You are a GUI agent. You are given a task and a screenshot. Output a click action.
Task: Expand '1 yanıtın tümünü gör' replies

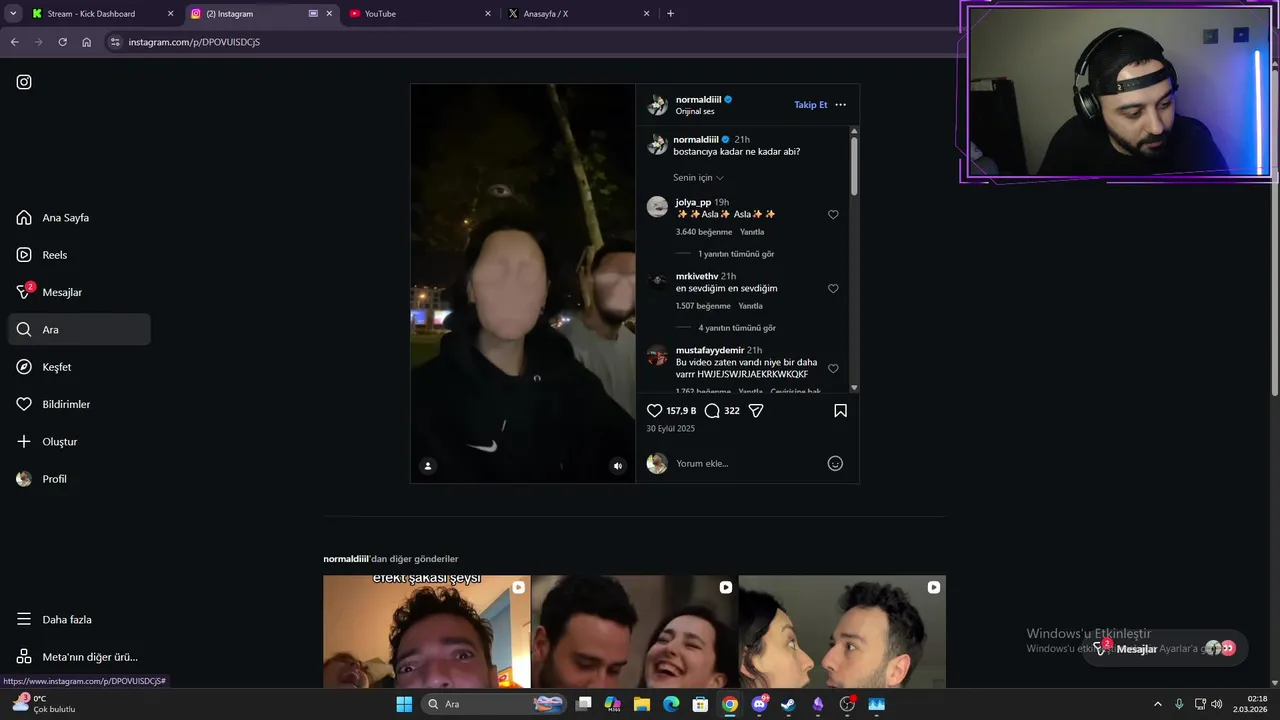click(736, 254)
